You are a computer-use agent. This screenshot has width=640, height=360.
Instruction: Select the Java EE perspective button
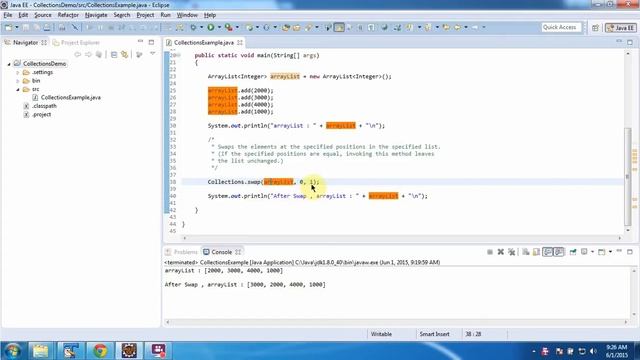click(620, 28)
